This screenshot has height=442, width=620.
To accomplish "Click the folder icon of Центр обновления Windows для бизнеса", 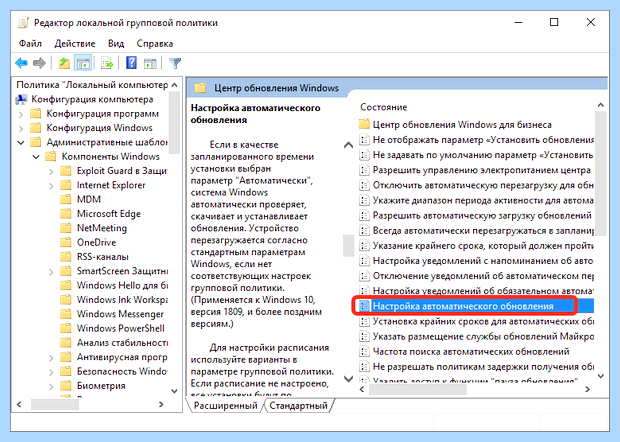I will pyautogui.click(x=364, y=124).
